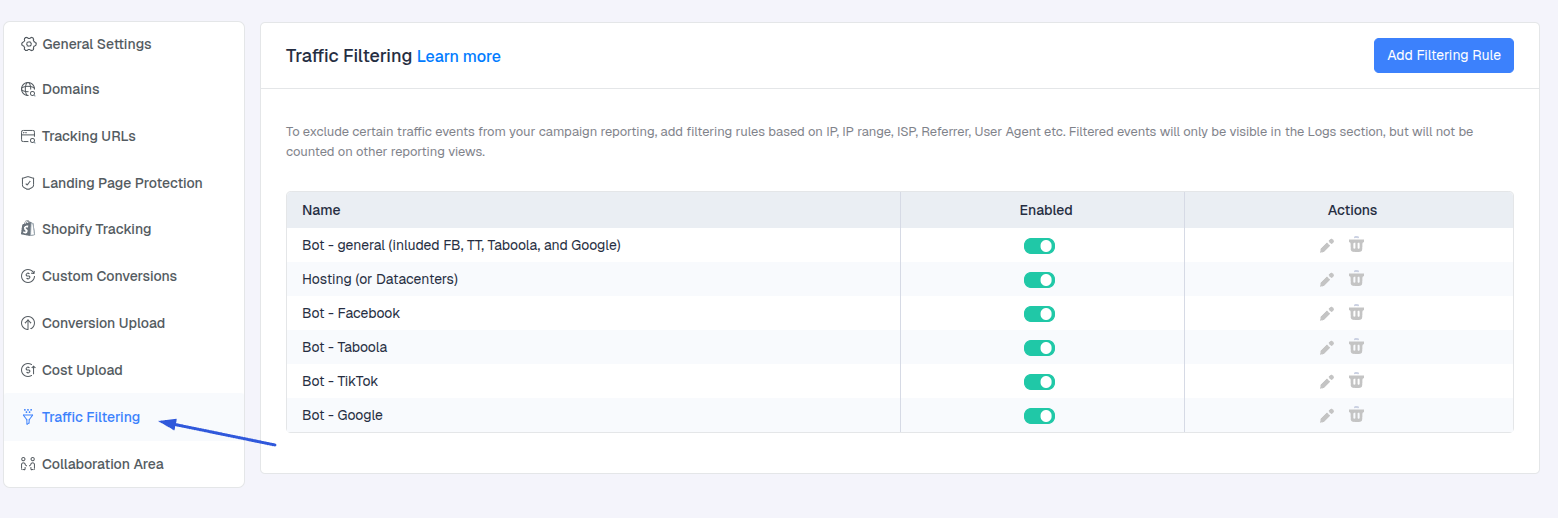Click the Name column header
Image resolution: width=1558 pixels, height=518 pixels.
click(321, 210)
